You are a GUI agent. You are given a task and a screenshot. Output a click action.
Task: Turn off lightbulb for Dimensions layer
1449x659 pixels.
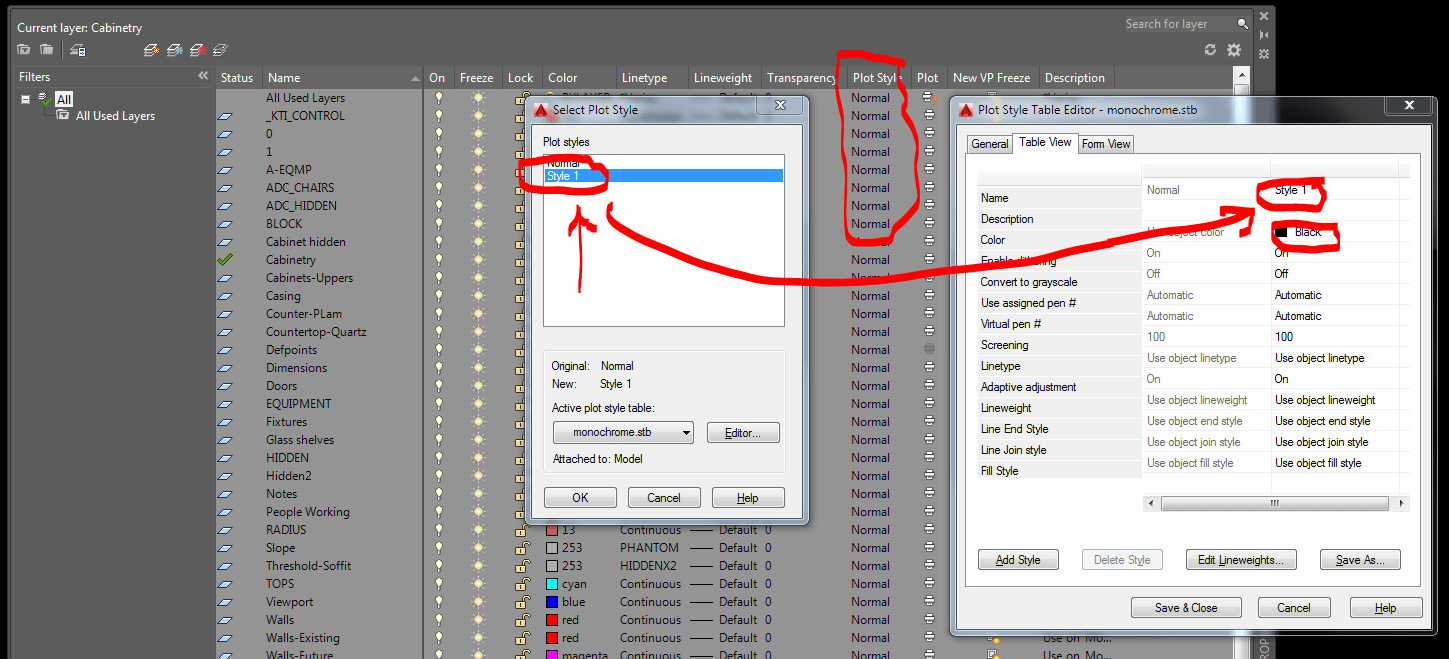point(438,368)
